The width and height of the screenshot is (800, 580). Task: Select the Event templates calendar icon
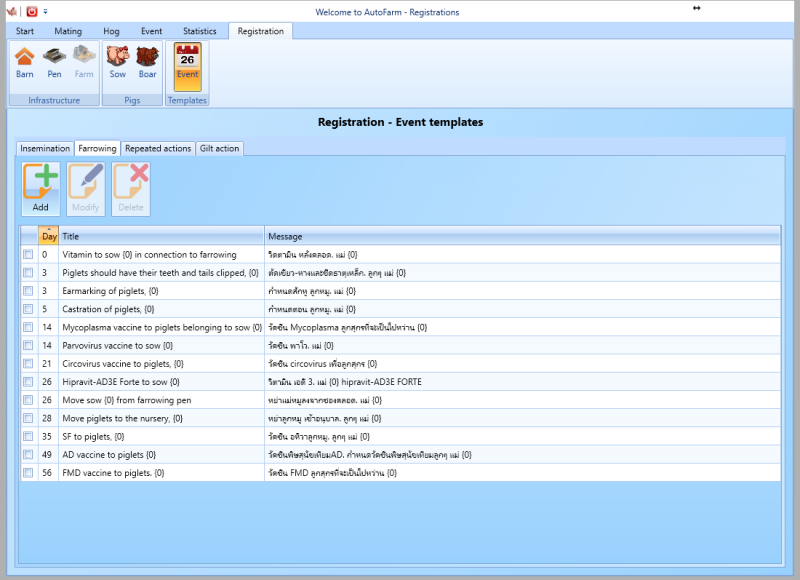pyautogui.click(x=187, y=62)
